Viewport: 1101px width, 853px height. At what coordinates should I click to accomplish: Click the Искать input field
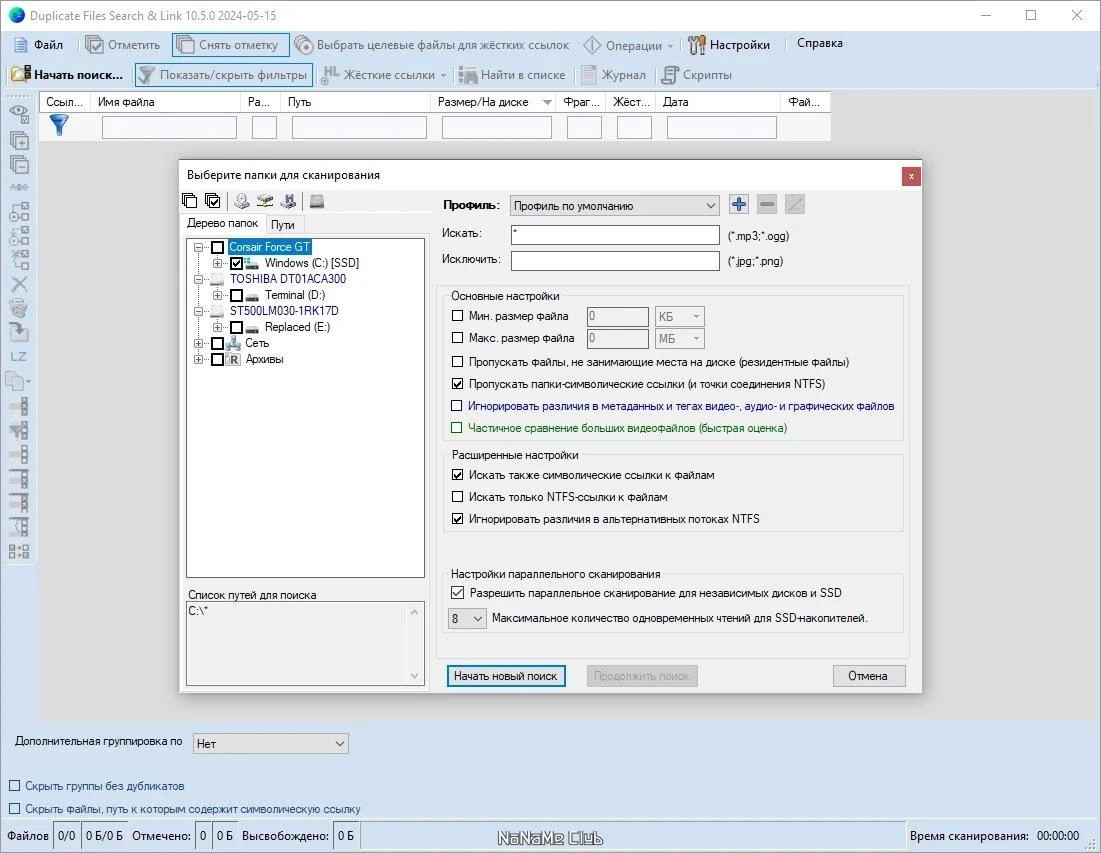pyautogui.click(x=615, y=234)
